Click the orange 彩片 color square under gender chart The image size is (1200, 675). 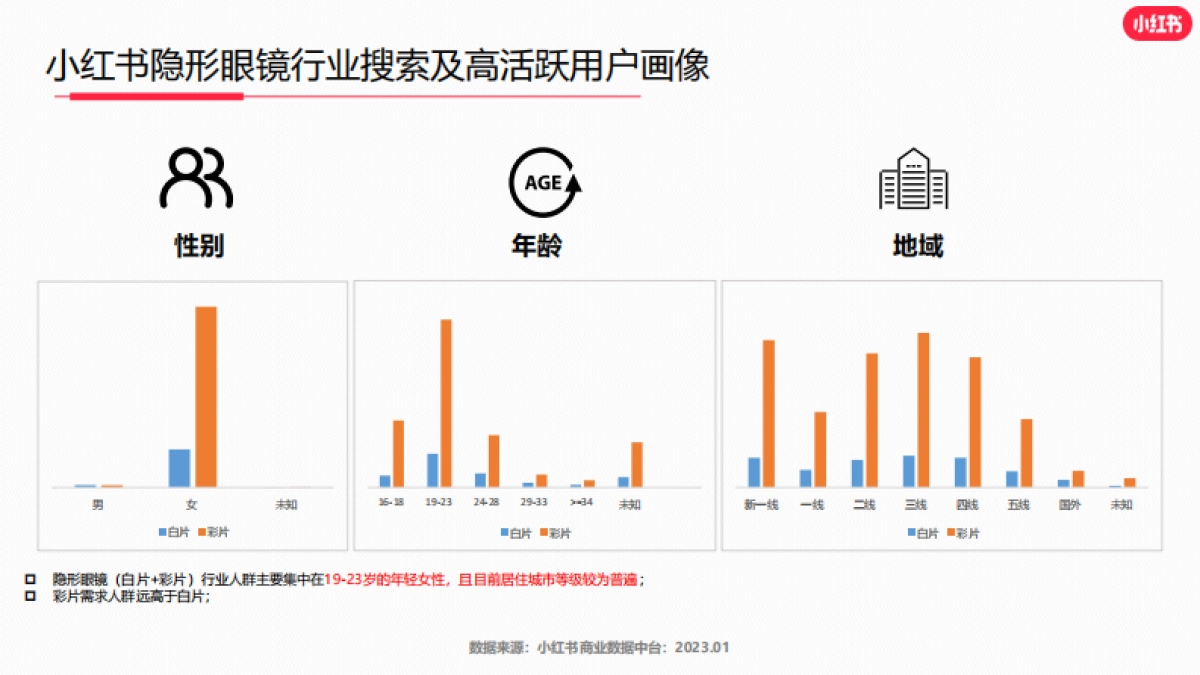click(x=203, y=532)
